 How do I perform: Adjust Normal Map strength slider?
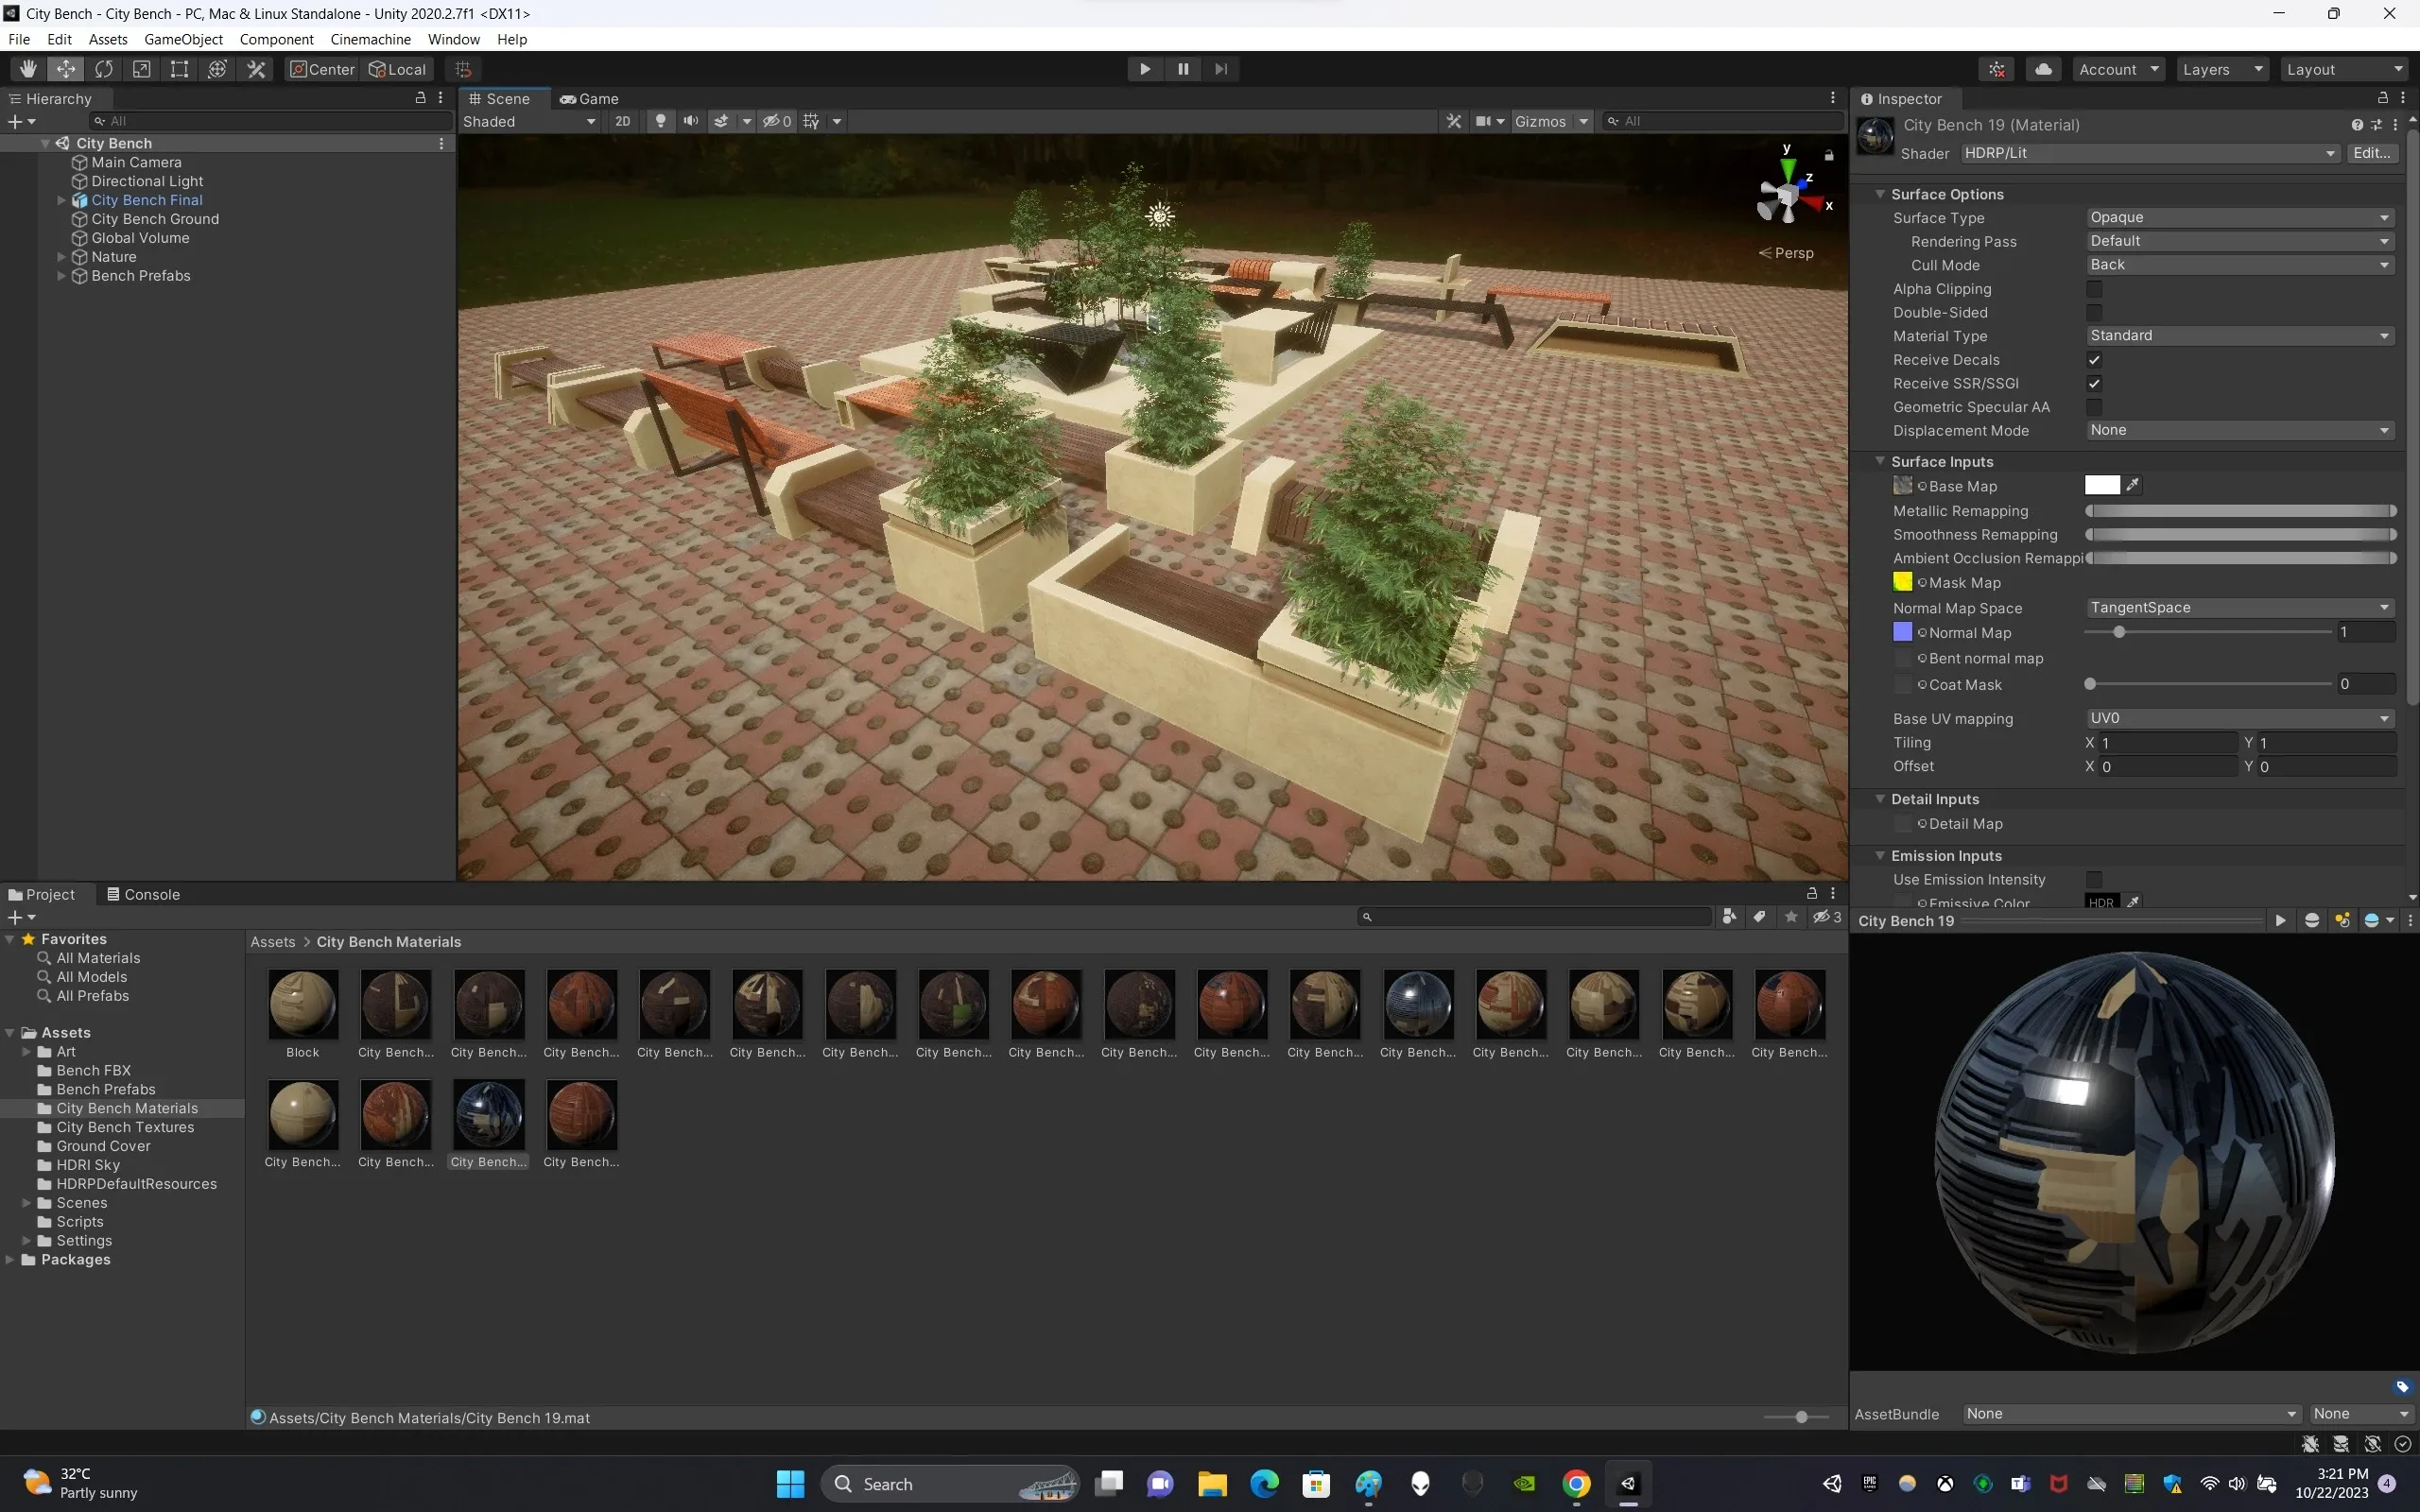point(2208,632)
